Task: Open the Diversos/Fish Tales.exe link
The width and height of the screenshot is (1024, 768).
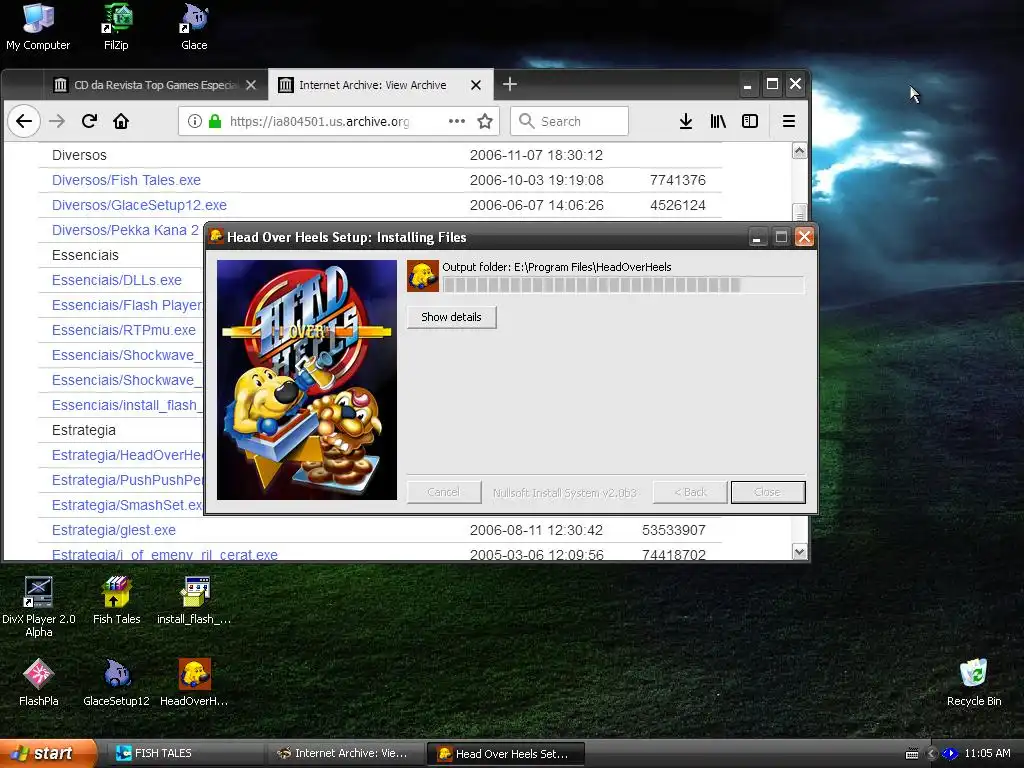Action: click(126, 180)
